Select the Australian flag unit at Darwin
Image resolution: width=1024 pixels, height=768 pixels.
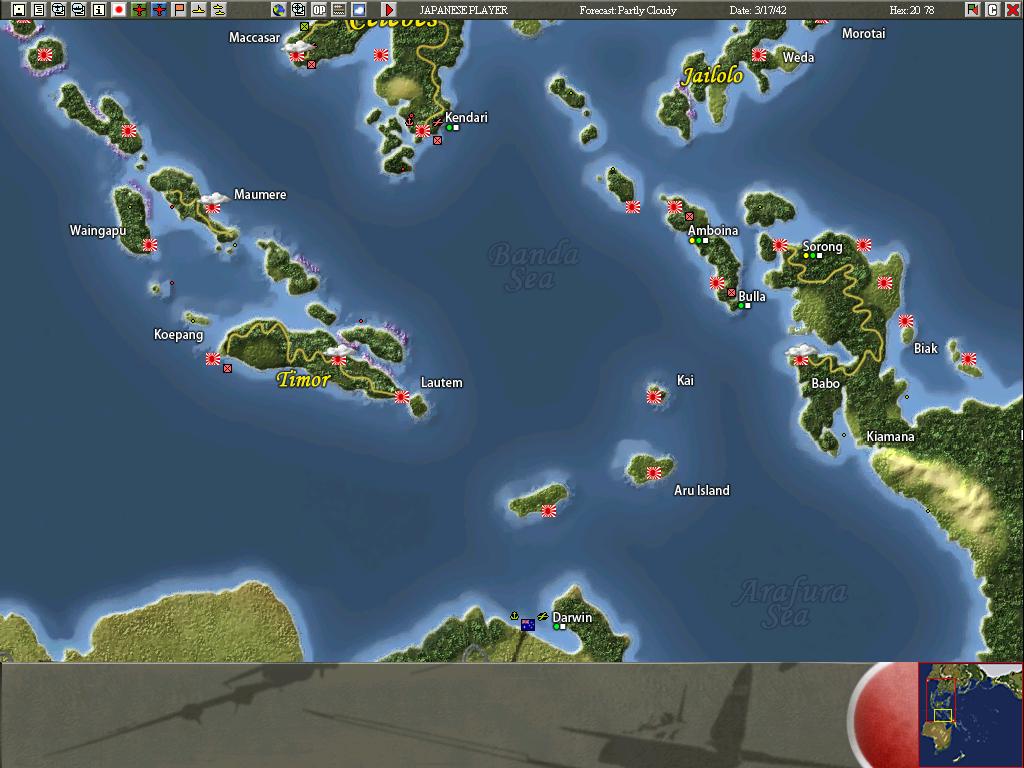pos(528,625)
